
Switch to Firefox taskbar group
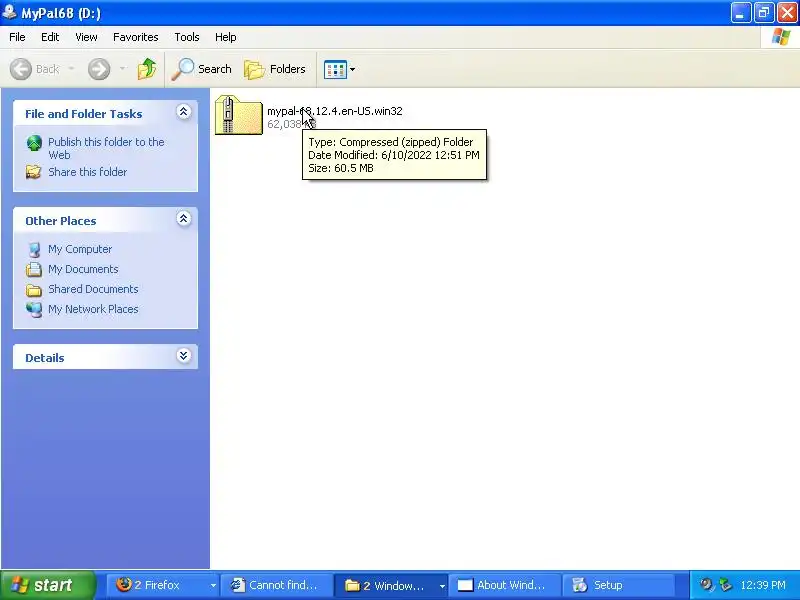click(x=157, y=585)
